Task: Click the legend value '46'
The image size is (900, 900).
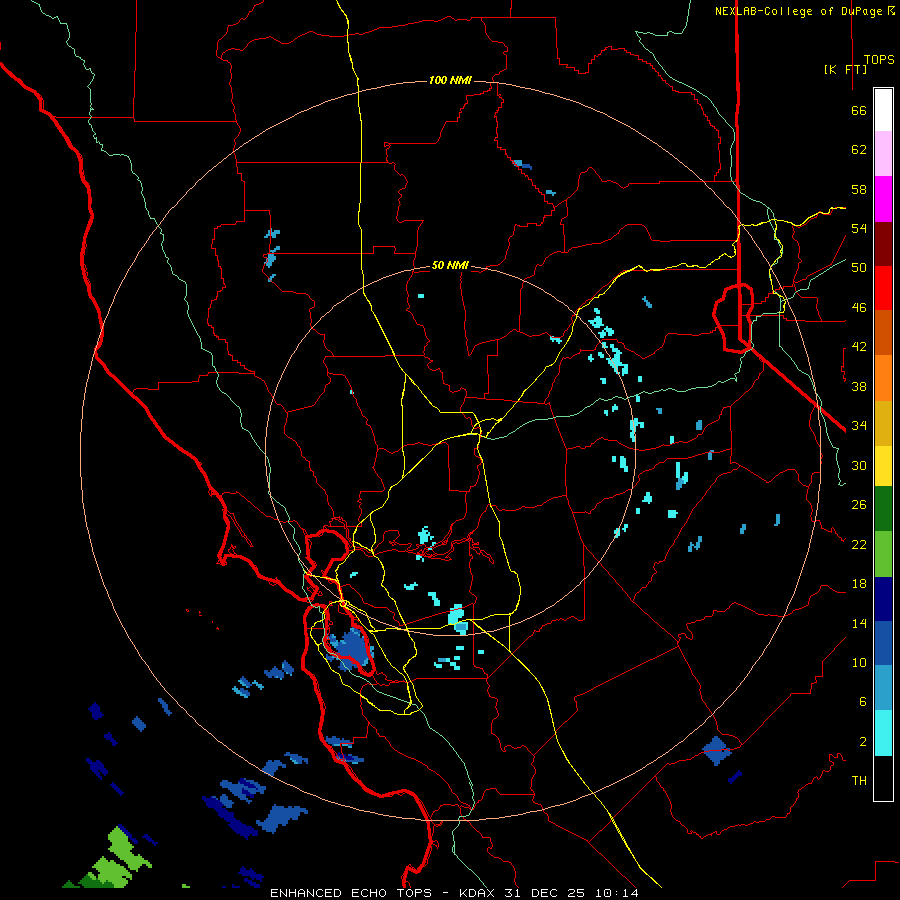Action: 859,308
